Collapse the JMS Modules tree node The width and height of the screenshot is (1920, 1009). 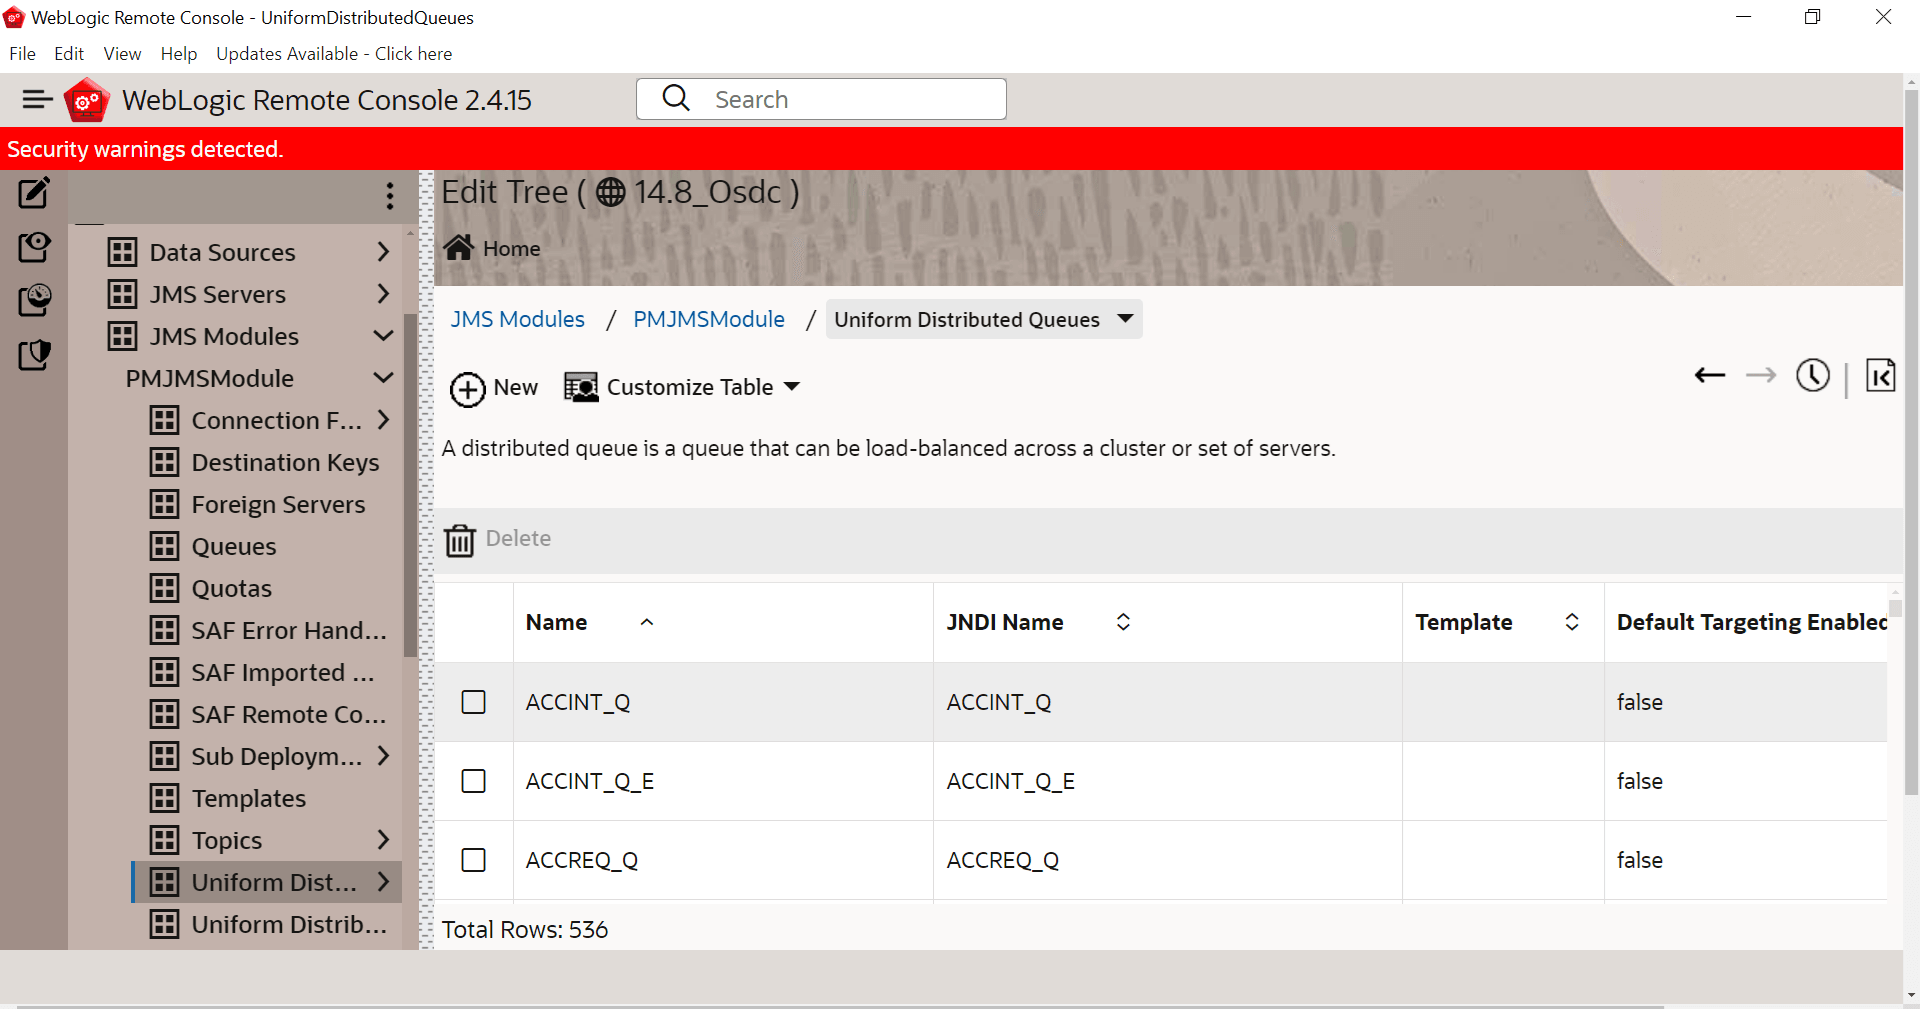[x=383, y=336]
